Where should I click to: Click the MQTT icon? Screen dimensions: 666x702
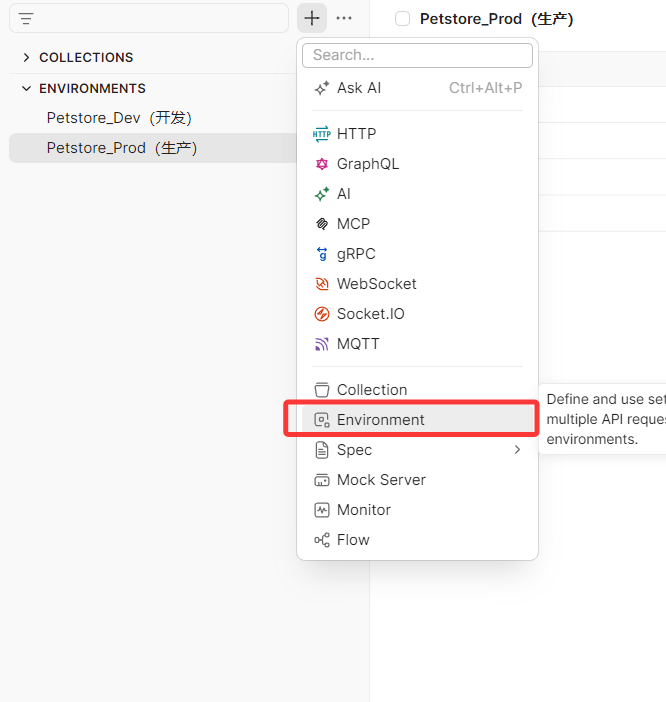(322, 344)
